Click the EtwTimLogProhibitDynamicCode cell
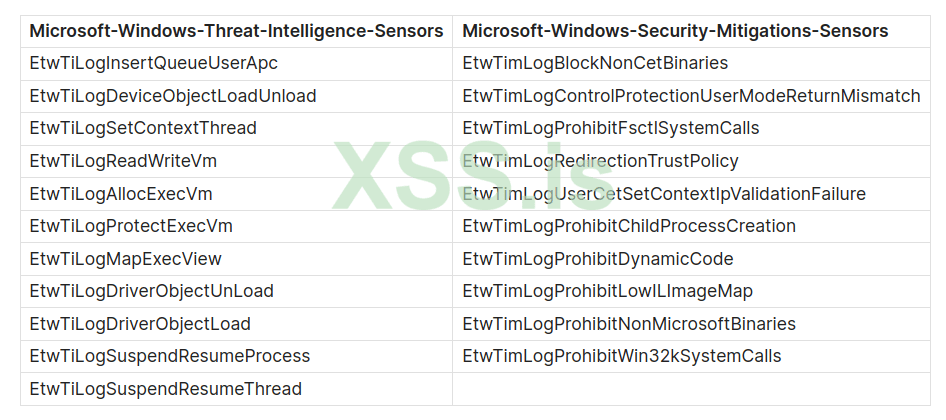Image resolution: width=946 pixels, height=420 pixels. point(598,259)
